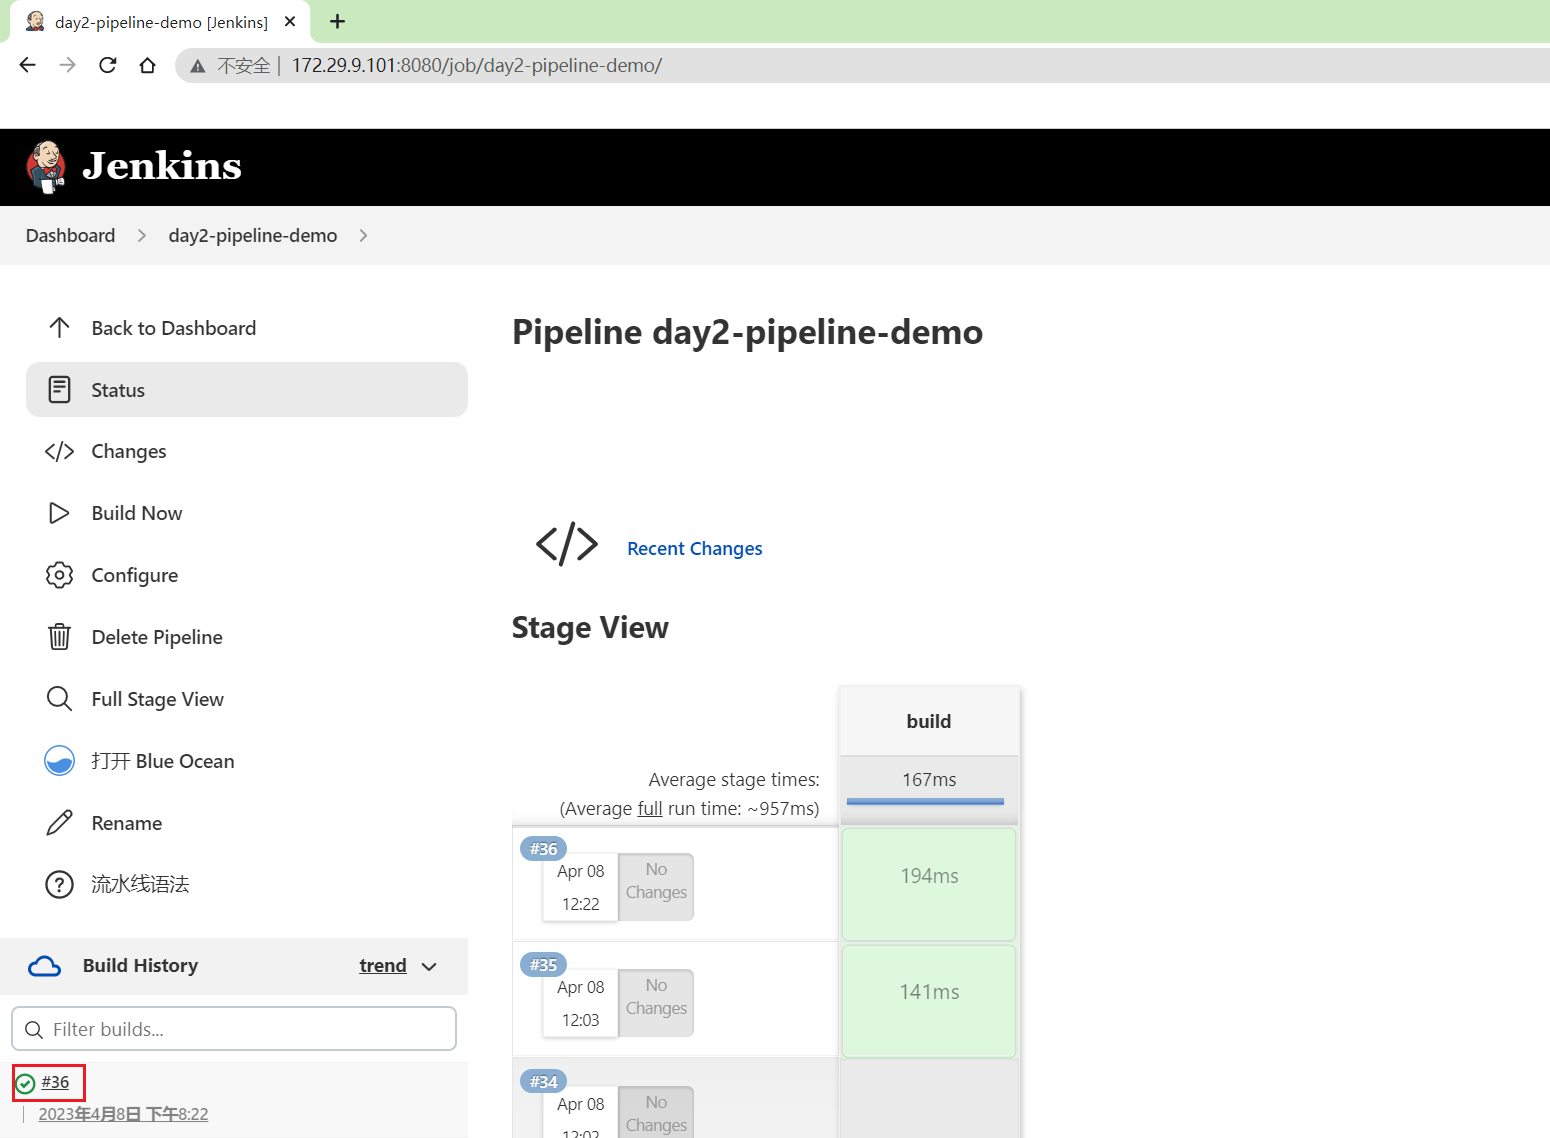The width and height of the screenshot is (1550, 1138).
Task: Select Build Now in the sidebar
Action: click(247, 513)
